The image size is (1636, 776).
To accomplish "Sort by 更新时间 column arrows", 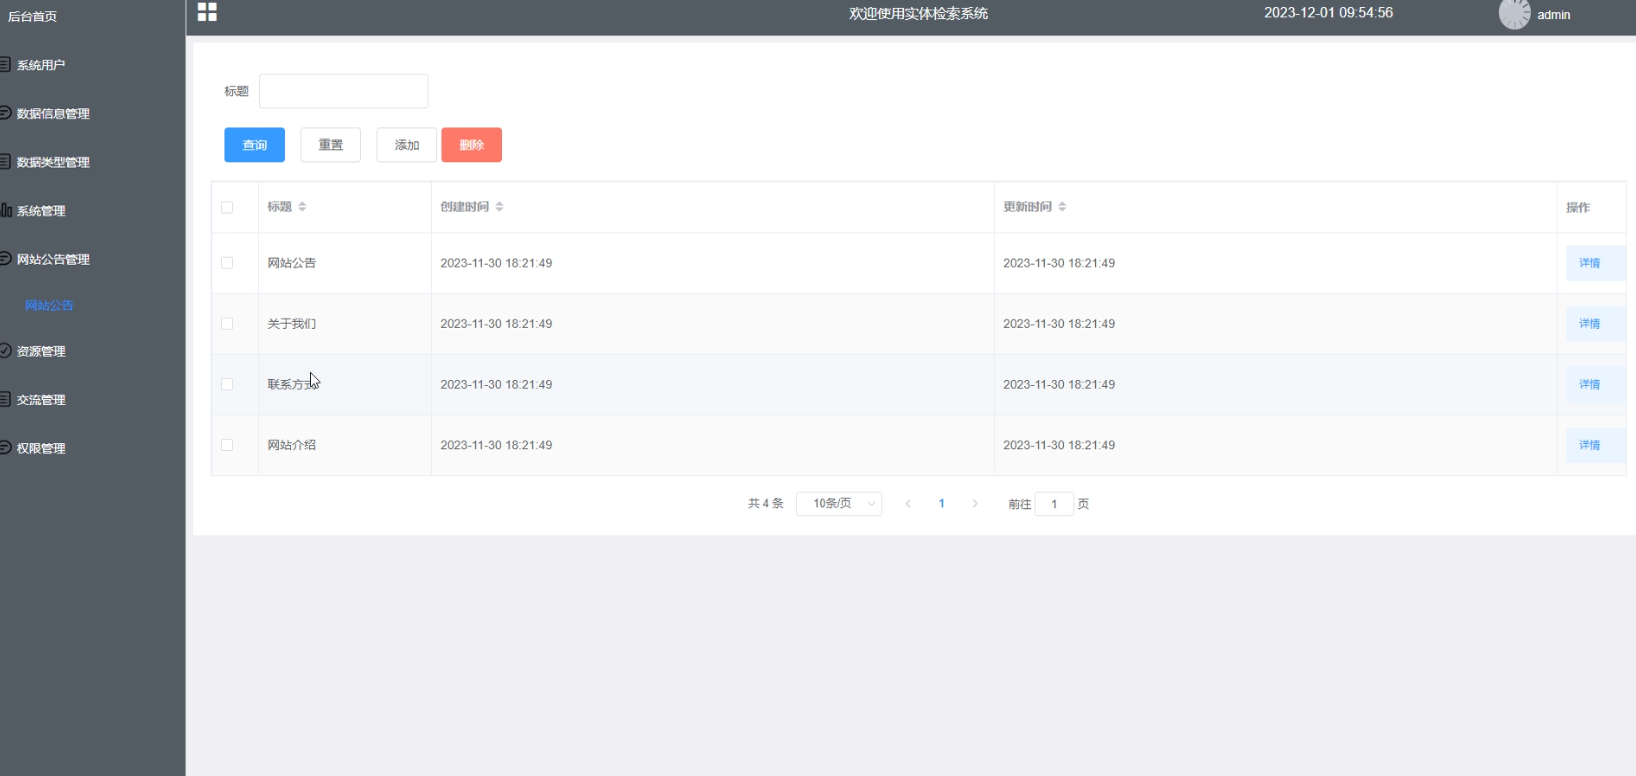I will point(1062,207).
